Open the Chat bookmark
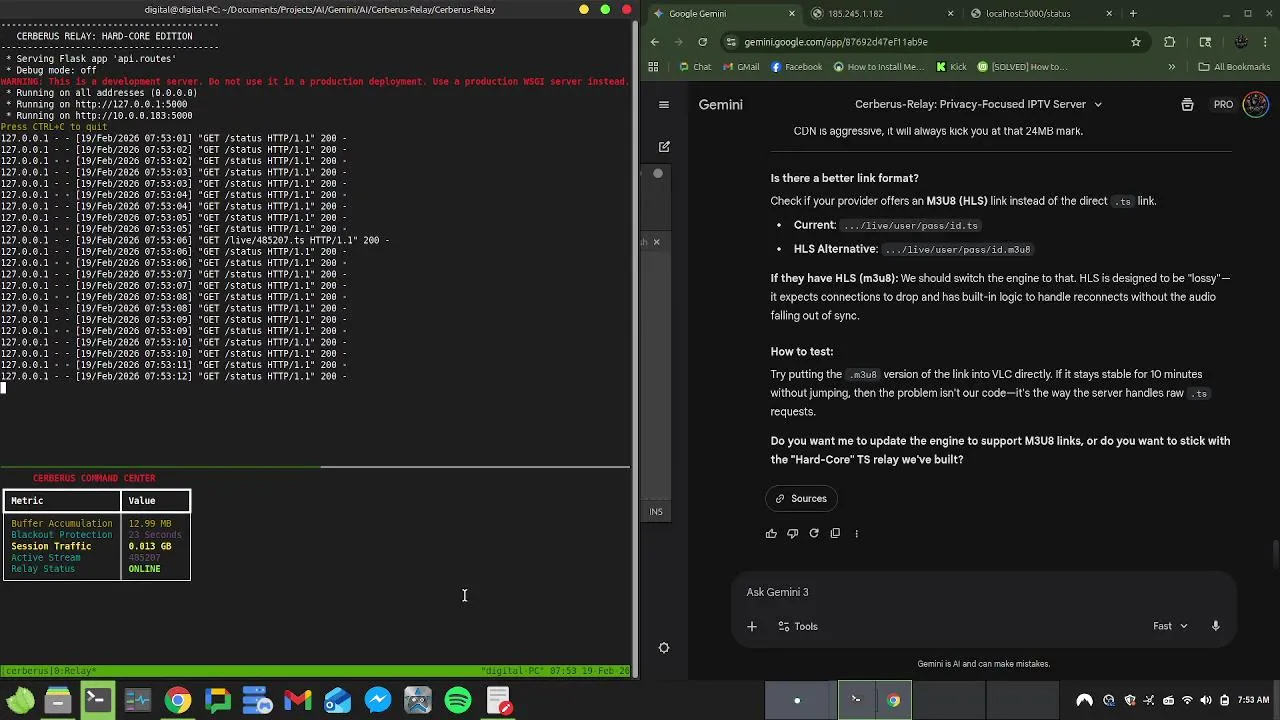1280x720 pixels. (695, 67)
